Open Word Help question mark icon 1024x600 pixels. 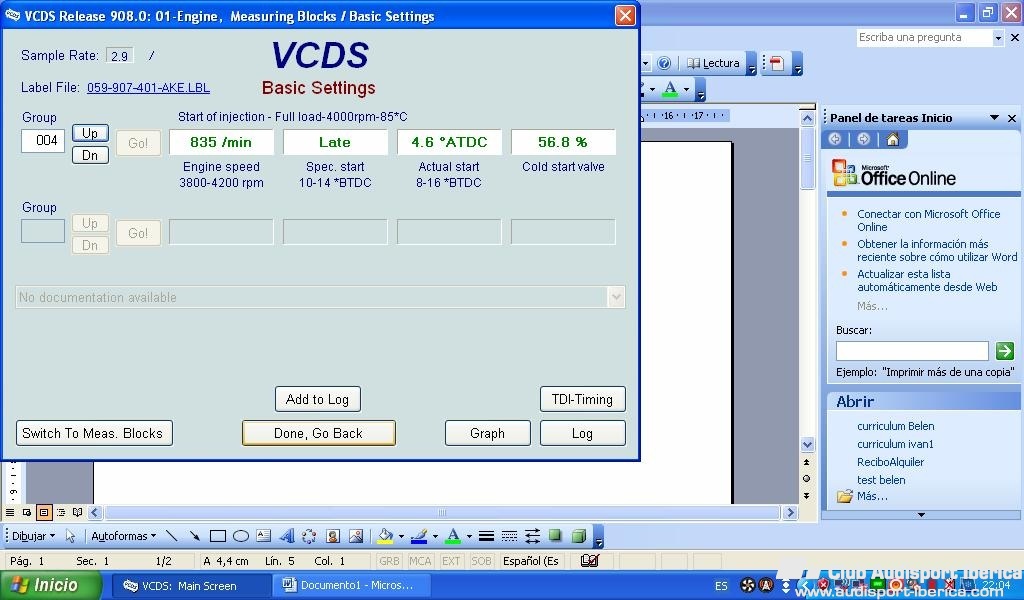pyautogui.click(x=664, y=63)
